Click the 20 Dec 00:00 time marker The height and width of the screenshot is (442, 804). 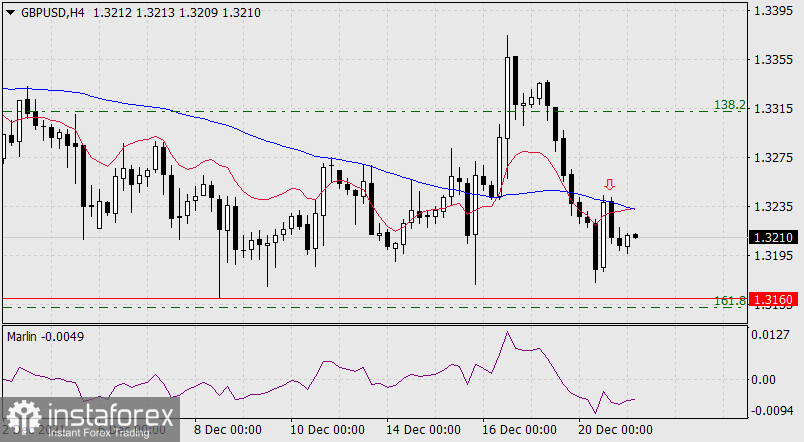coord(616,430)
